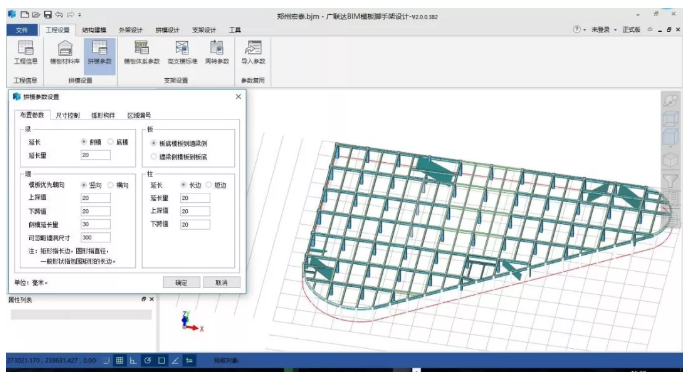689x377 pixels.
Task: Click the orbit view icon in the viewport toolbar
Action: (670, 101)
